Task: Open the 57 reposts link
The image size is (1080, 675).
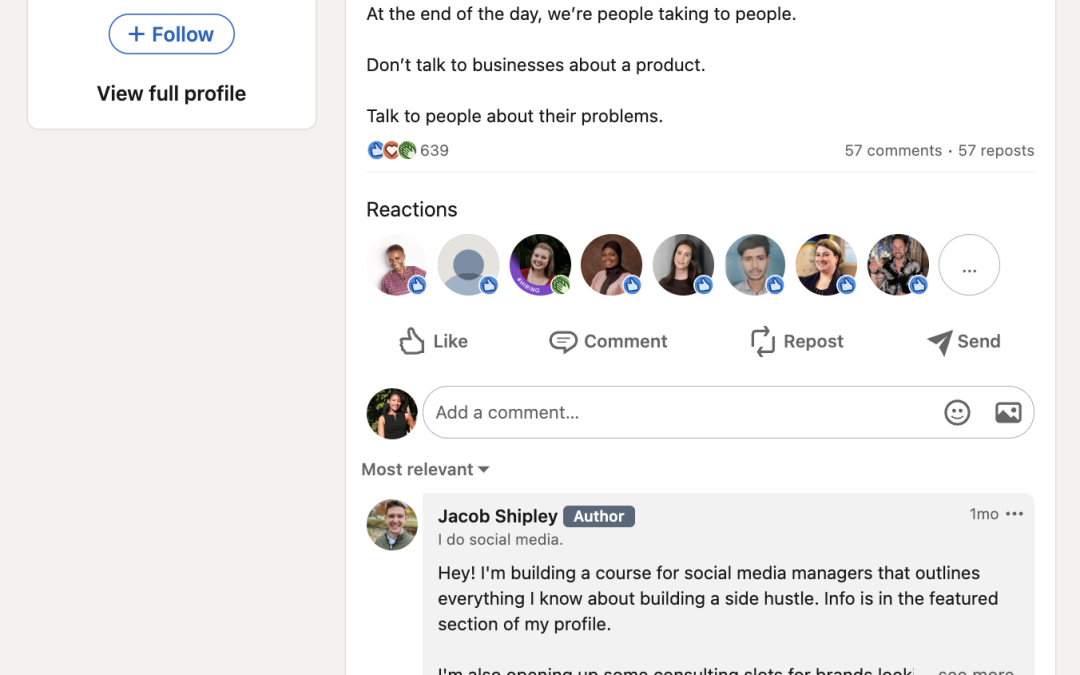Action: click(x=996, y=151)
